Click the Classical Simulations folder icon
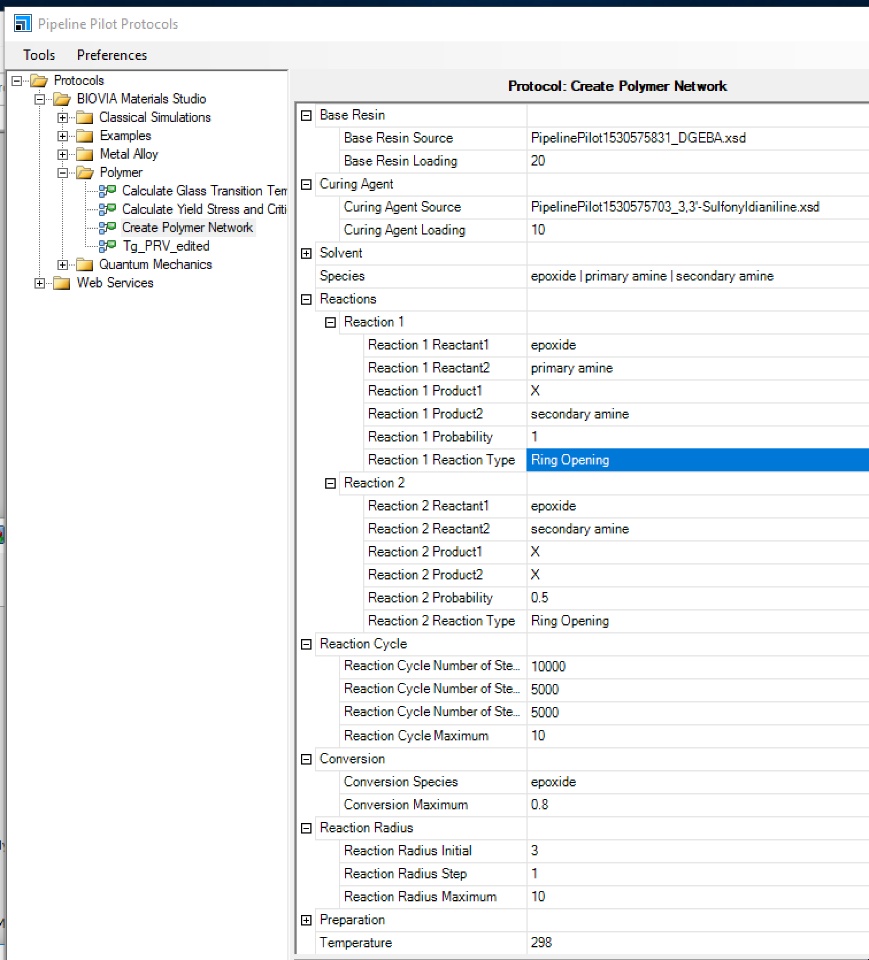Image resolution: width=869 pixels, height=960 pixels. (x=85, y=118)
